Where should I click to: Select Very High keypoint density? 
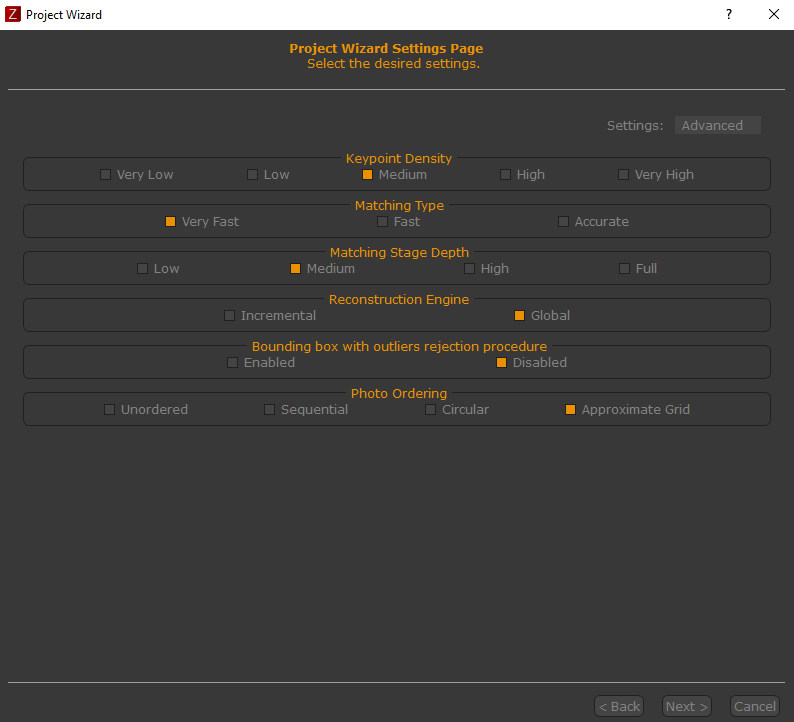[x=624, y=175]
